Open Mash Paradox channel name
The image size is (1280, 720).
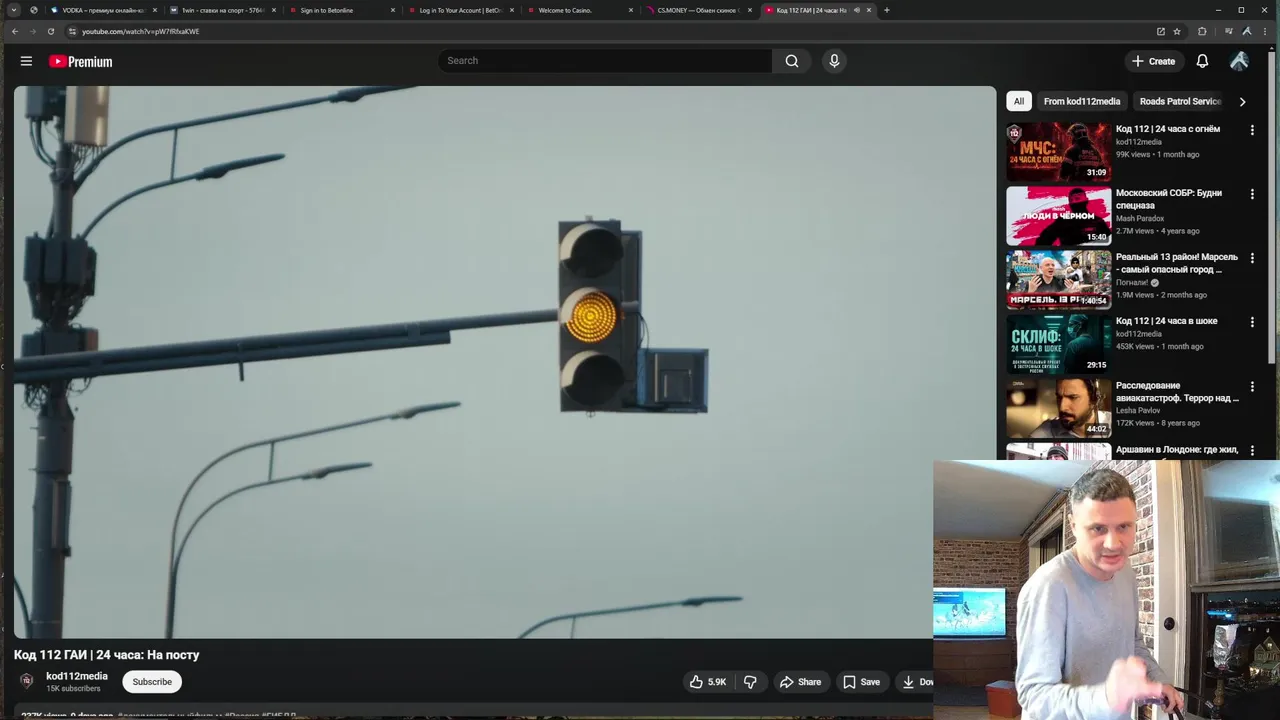[x=1140, y=218]
